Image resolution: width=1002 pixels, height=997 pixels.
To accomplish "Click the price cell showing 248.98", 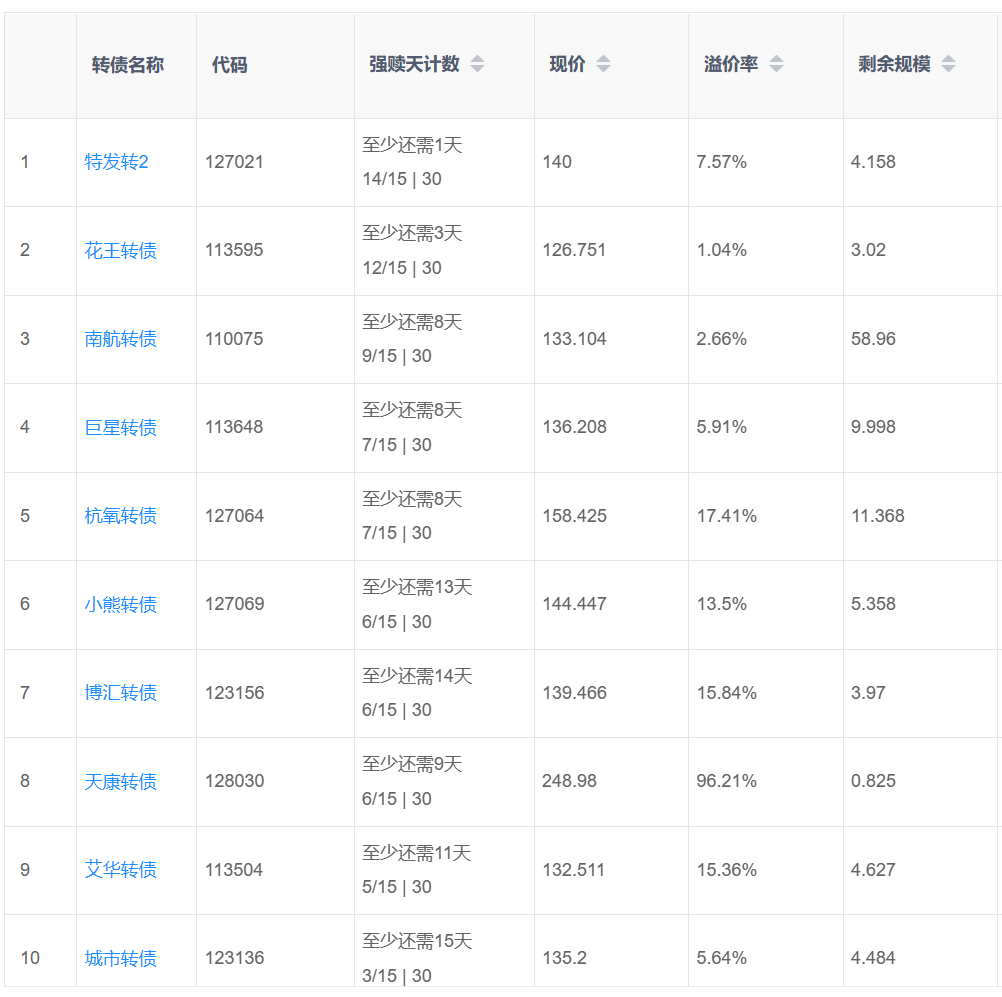I will coord(569,782).
